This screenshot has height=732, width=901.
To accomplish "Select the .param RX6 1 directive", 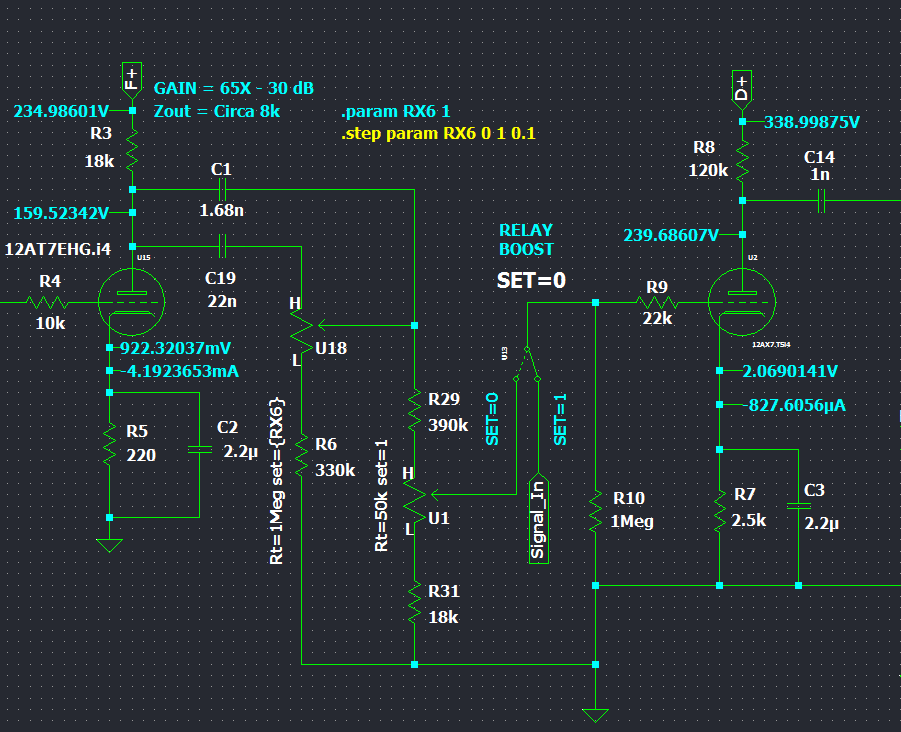I will [396, 111].
